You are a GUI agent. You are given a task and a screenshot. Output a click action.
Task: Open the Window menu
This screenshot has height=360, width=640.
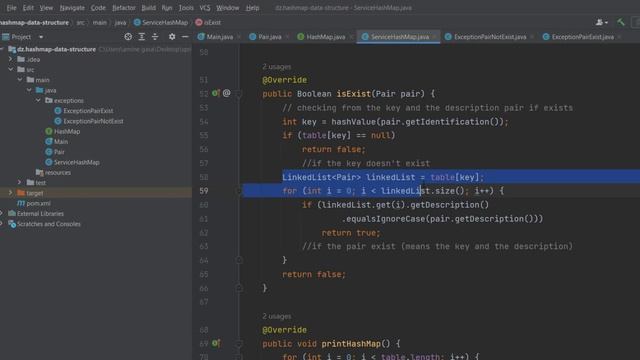[x=228, y=8]
